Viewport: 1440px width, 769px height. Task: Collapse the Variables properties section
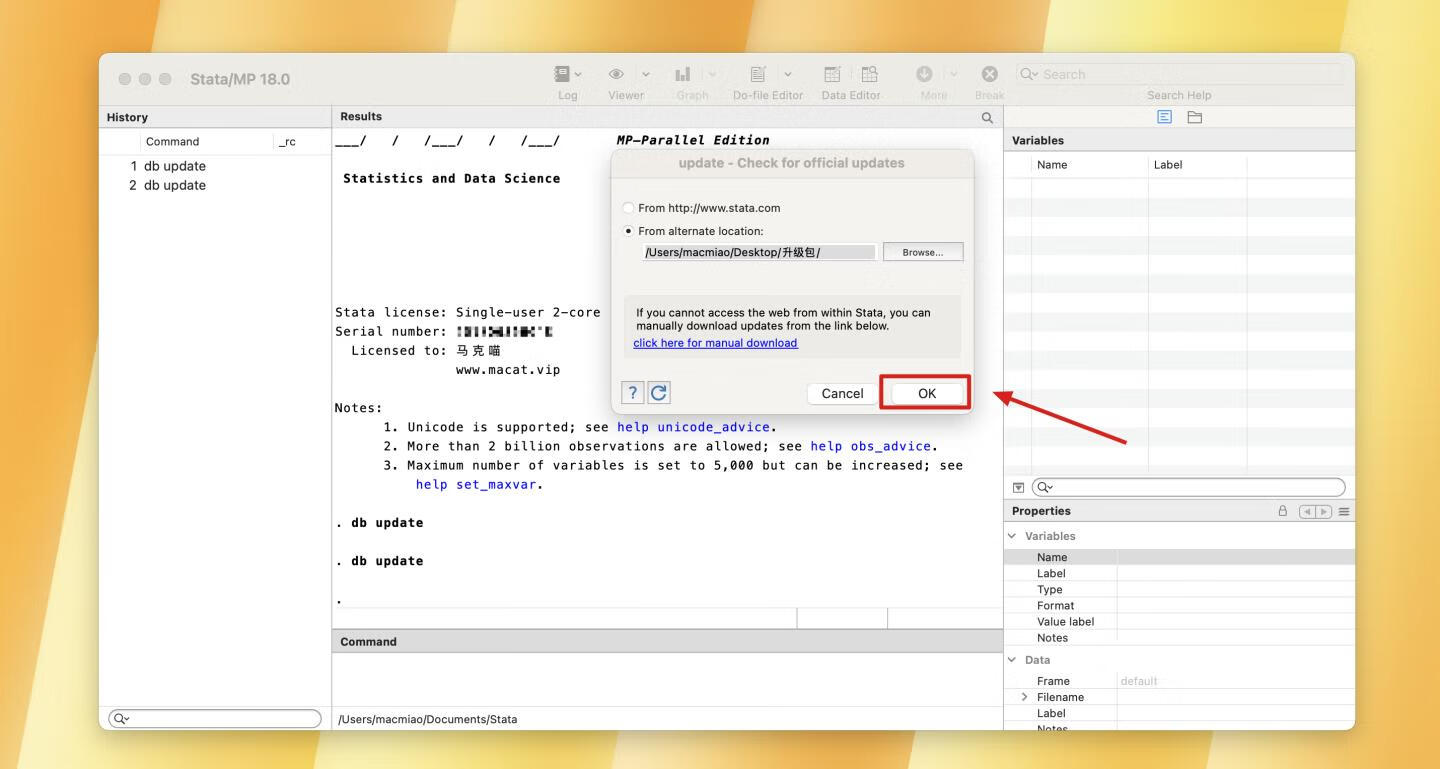click(1012, 536)
